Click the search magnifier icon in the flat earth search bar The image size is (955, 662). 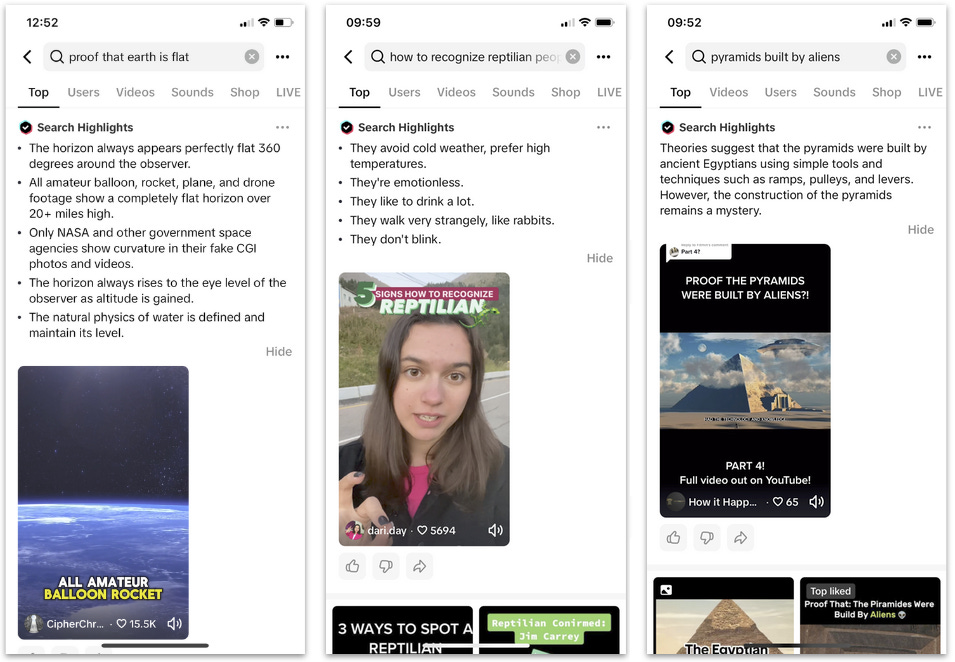57,57
